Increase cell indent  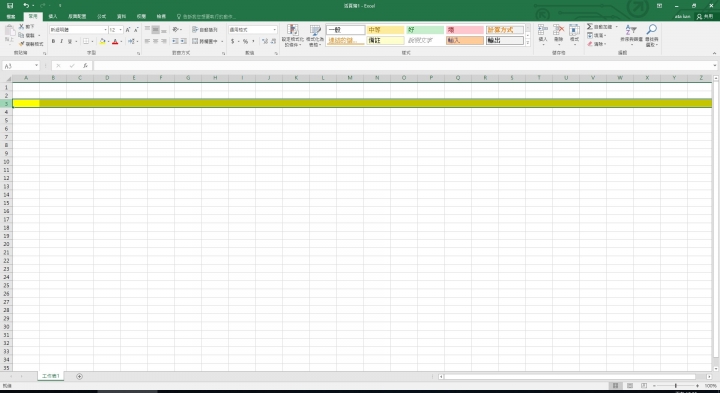point(183,41)
